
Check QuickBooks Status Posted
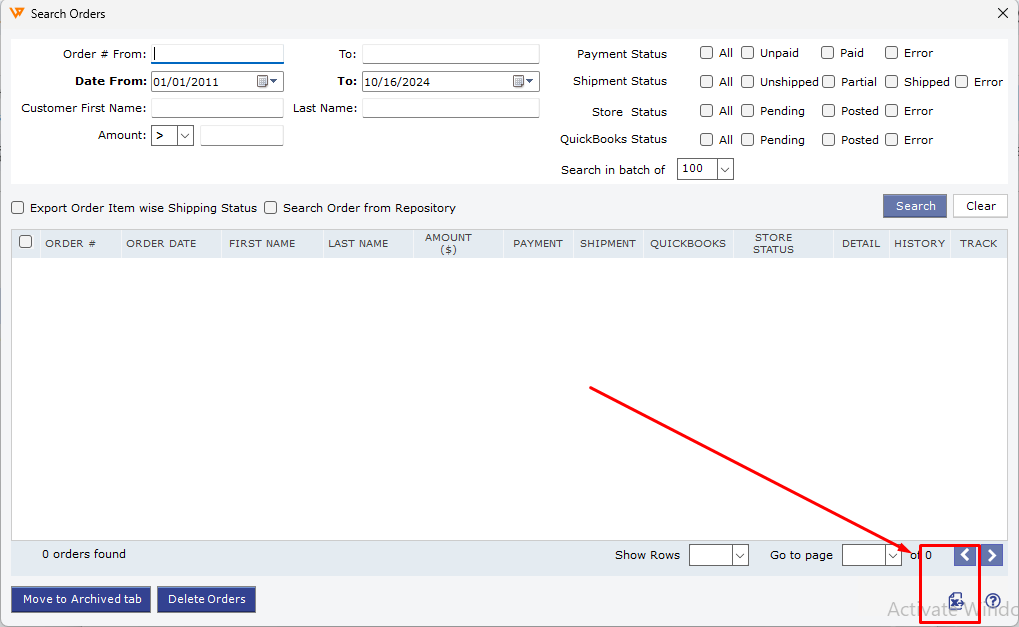(829, 139)
